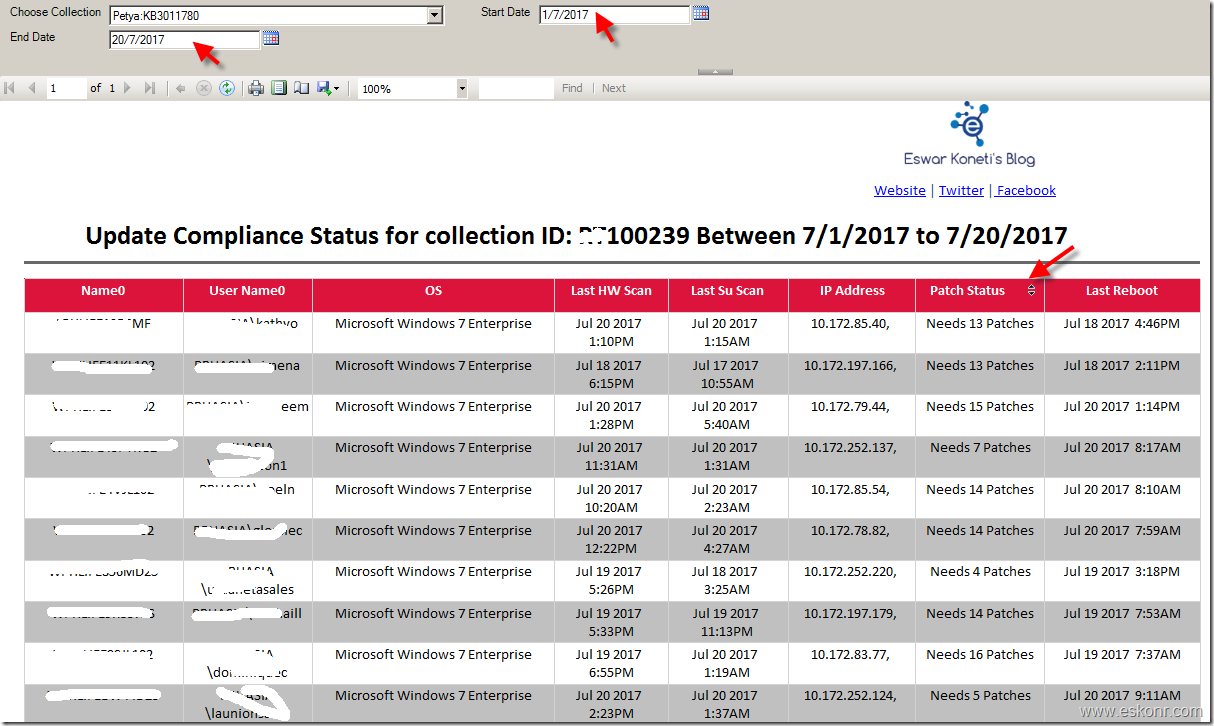
Task: Go to the next report page
Action: (127, 88)
